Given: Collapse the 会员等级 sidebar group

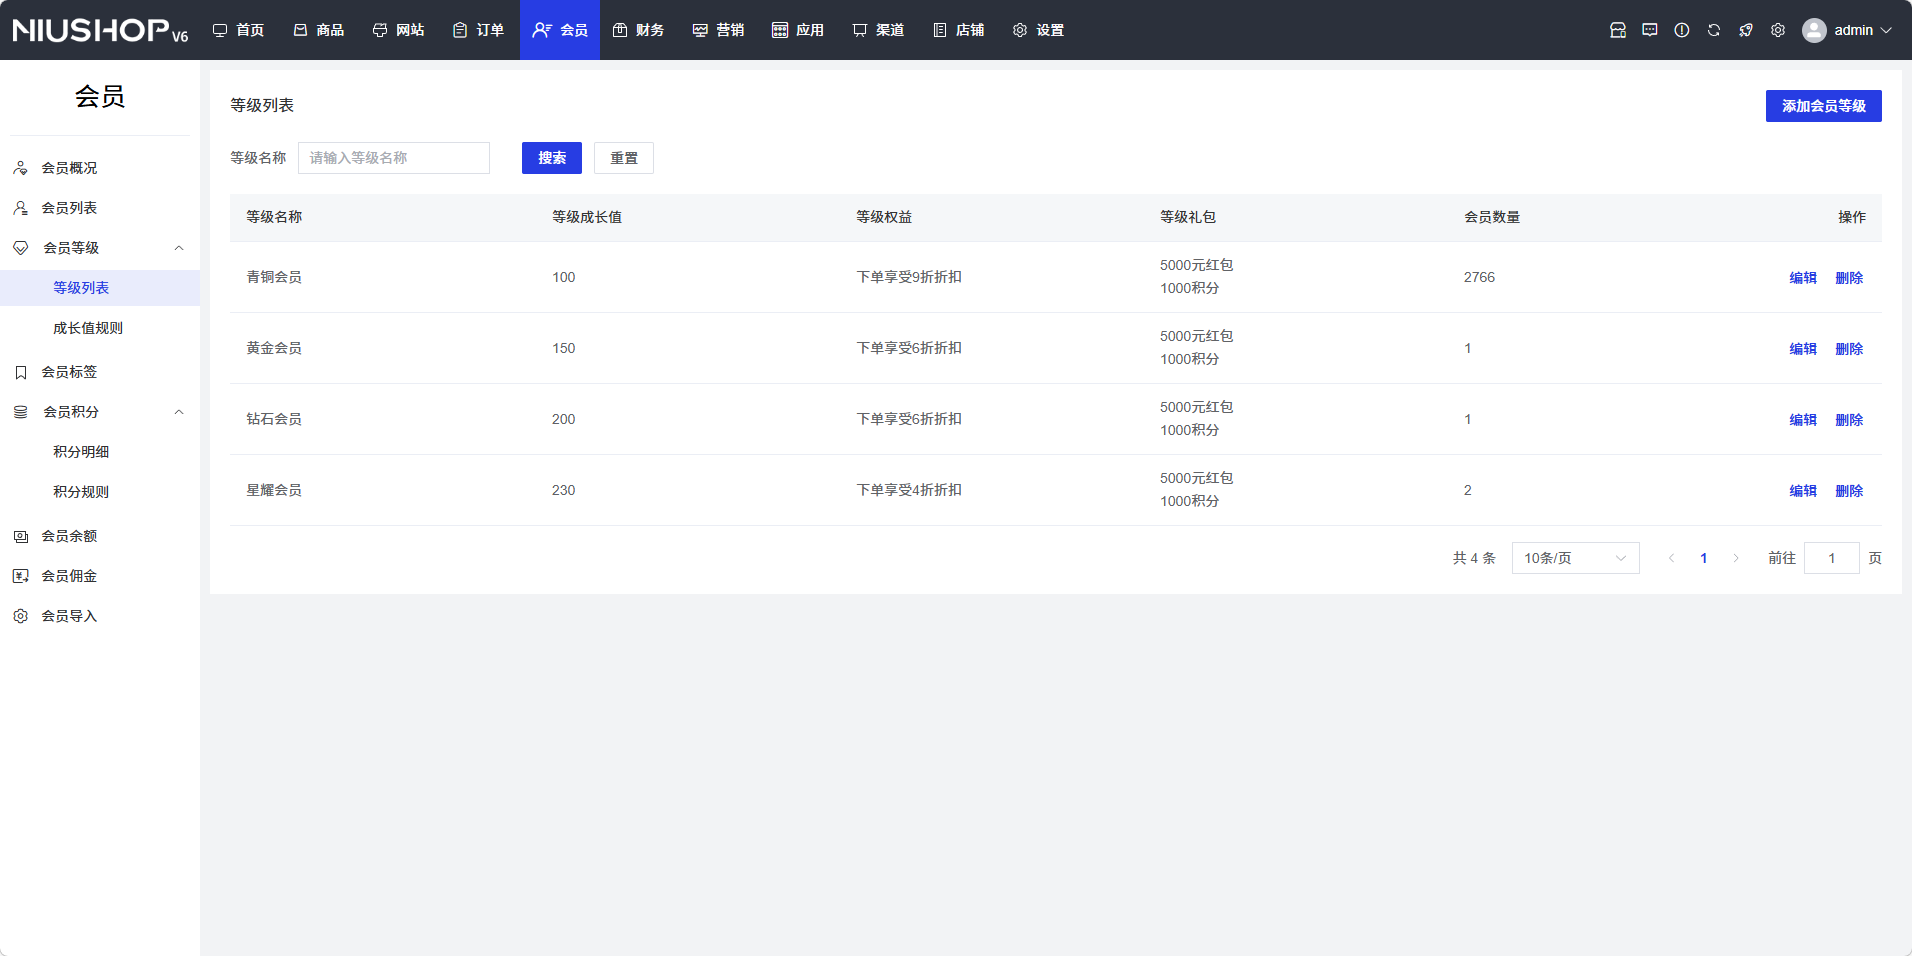Looking at the screenshot, I should pos(179,248).
